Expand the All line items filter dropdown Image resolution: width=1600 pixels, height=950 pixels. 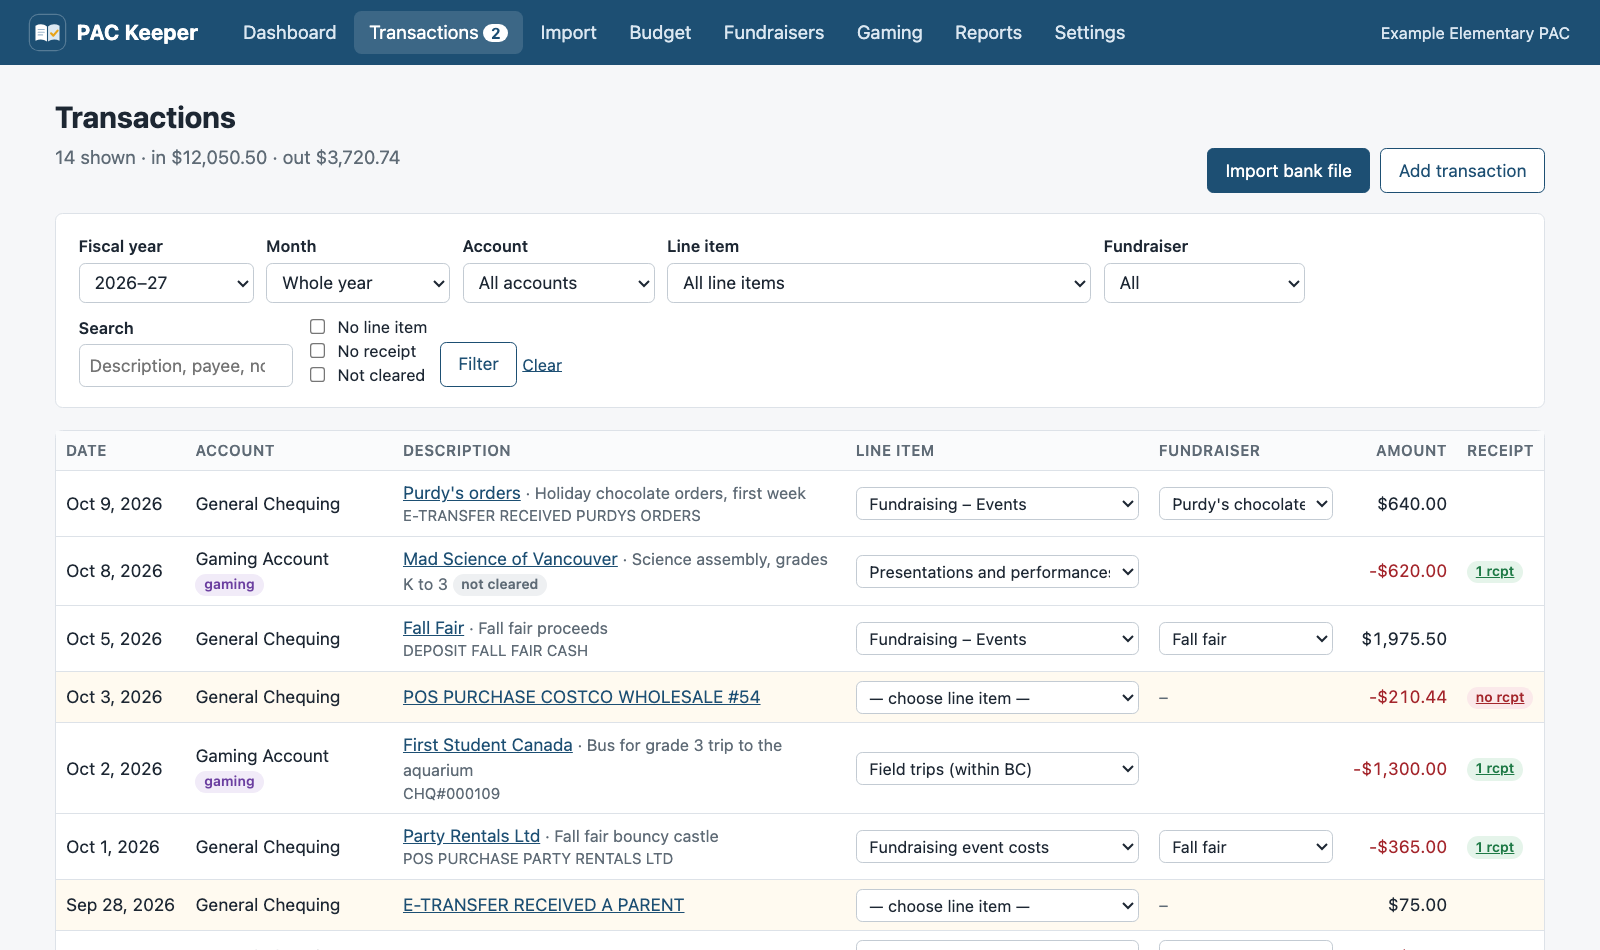tap(879, 283)
